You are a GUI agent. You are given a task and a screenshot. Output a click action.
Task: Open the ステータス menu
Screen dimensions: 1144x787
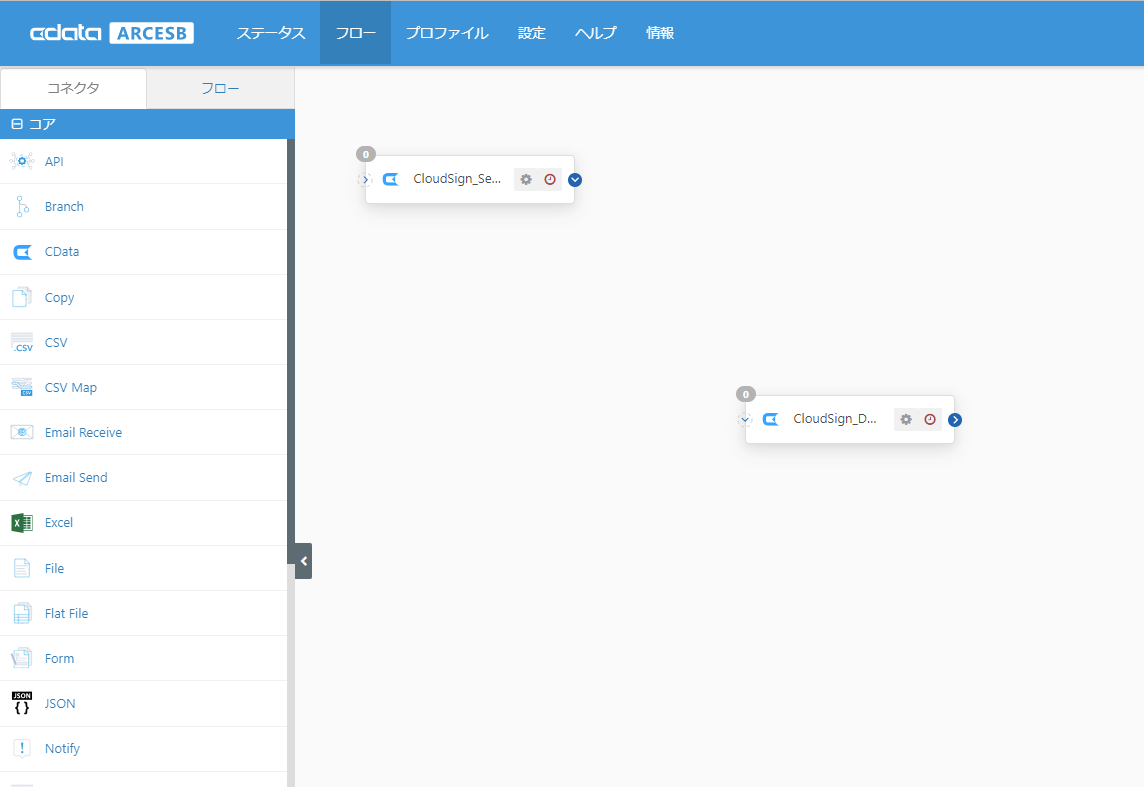click(x=271, y=33)
